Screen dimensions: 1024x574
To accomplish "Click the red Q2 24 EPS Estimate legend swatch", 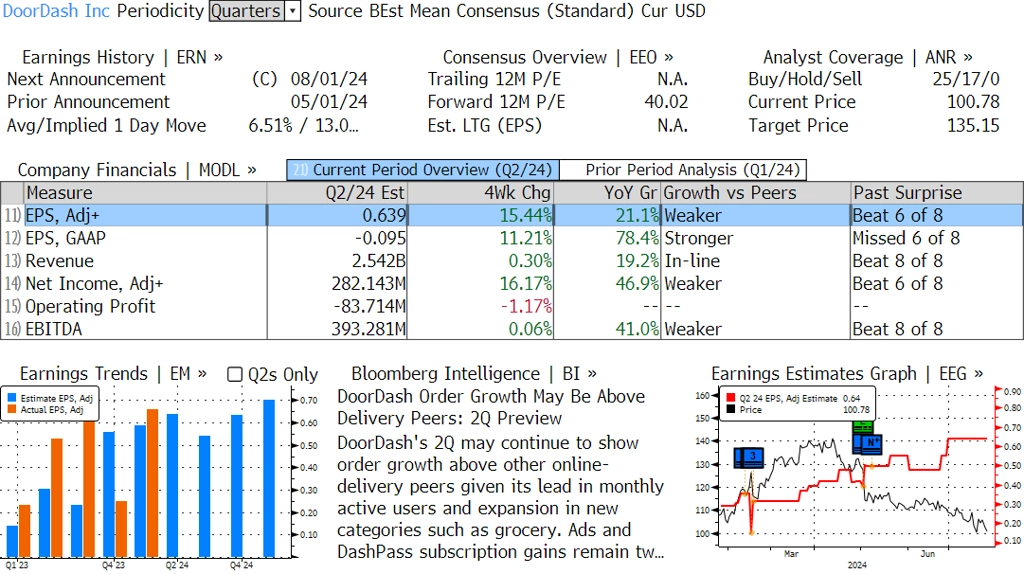I will (x=730, y=398).
